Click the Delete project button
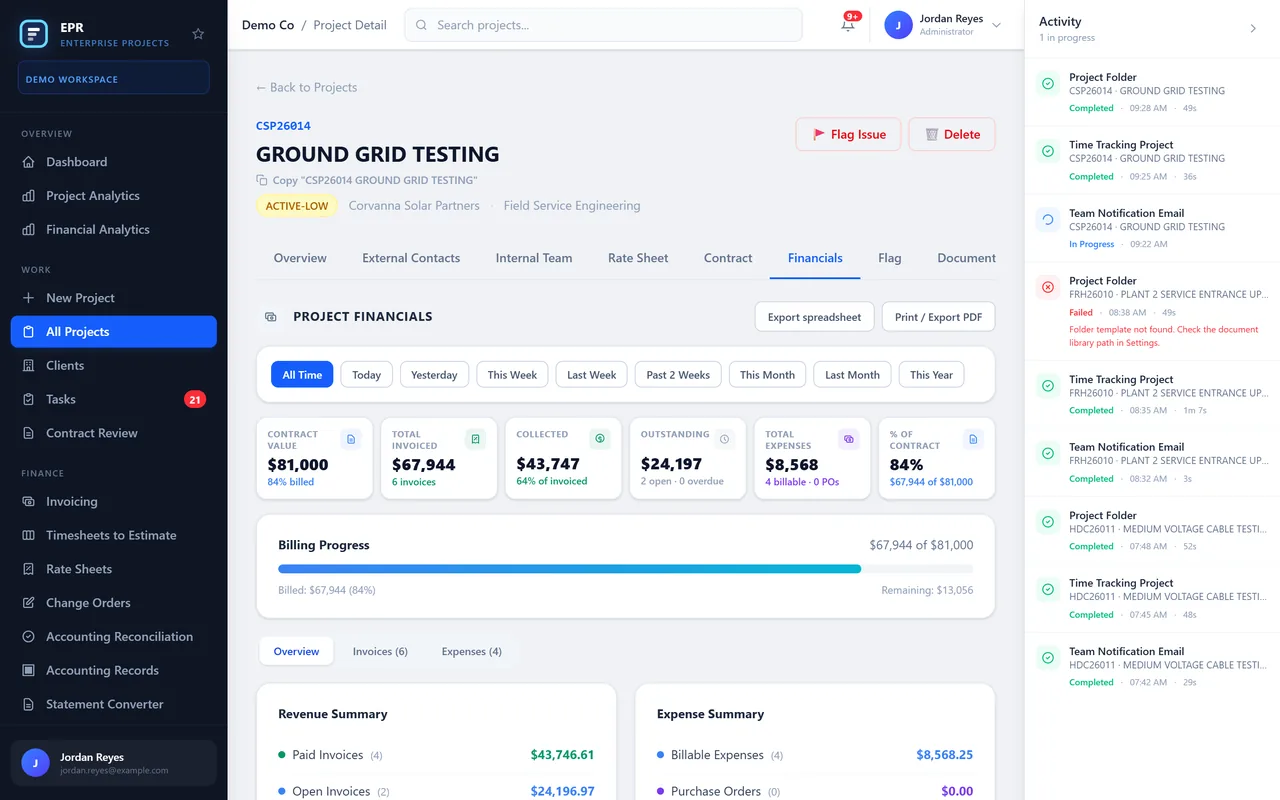This screenshot has height=800, width=1280. coord(952,134)
